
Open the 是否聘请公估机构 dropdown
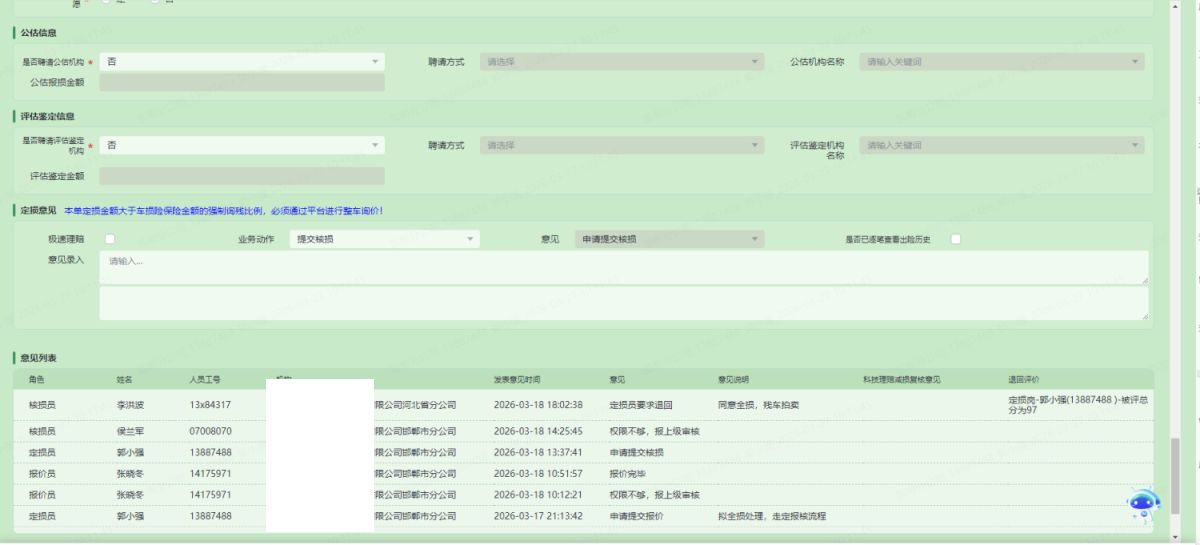[x=241, y=62]
